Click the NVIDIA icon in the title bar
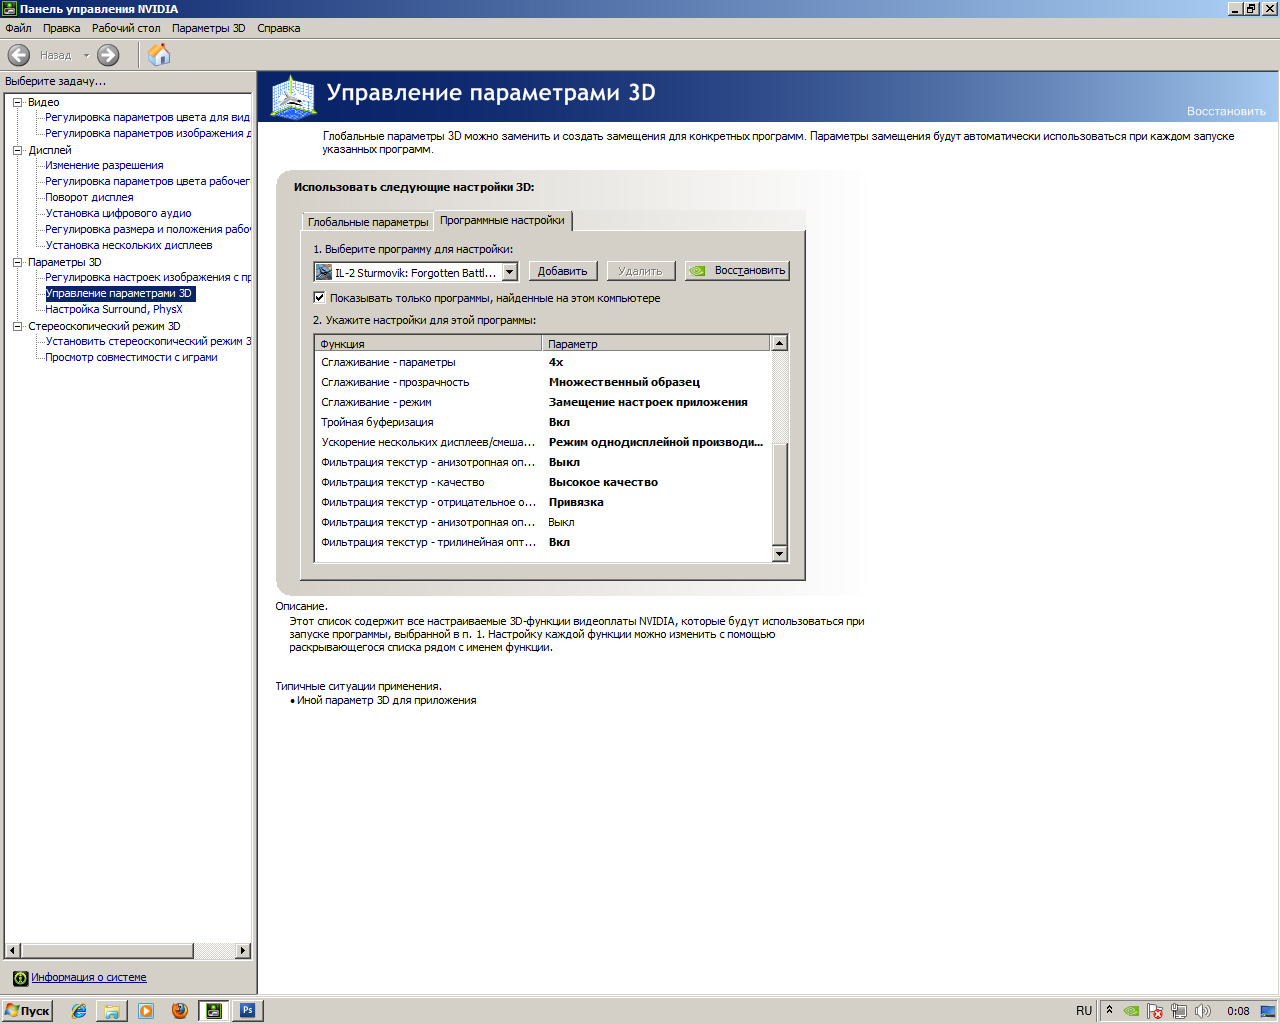Viewport: 1280px width, 1024px height. point(10,9)
